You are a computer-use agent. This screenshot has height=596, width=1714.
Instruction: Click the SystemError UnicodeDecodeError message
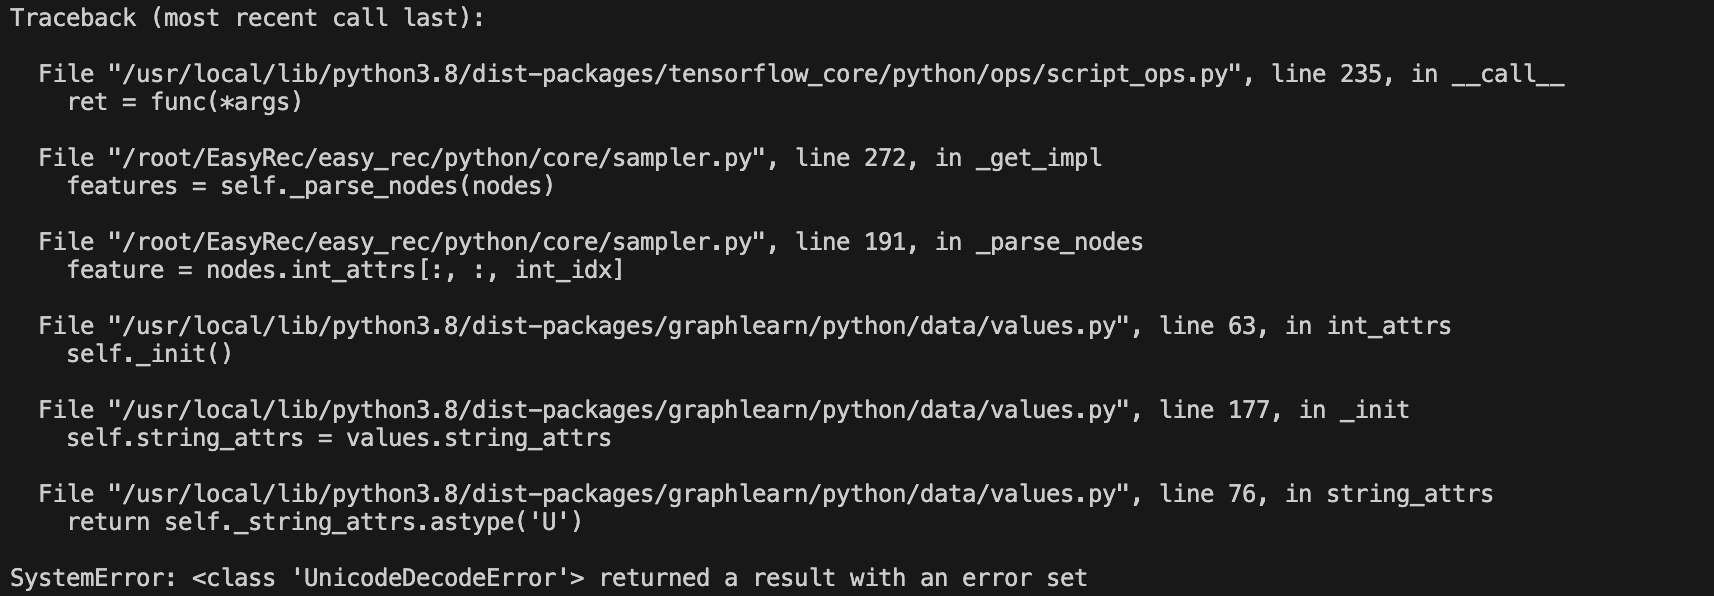click(548, 578)
